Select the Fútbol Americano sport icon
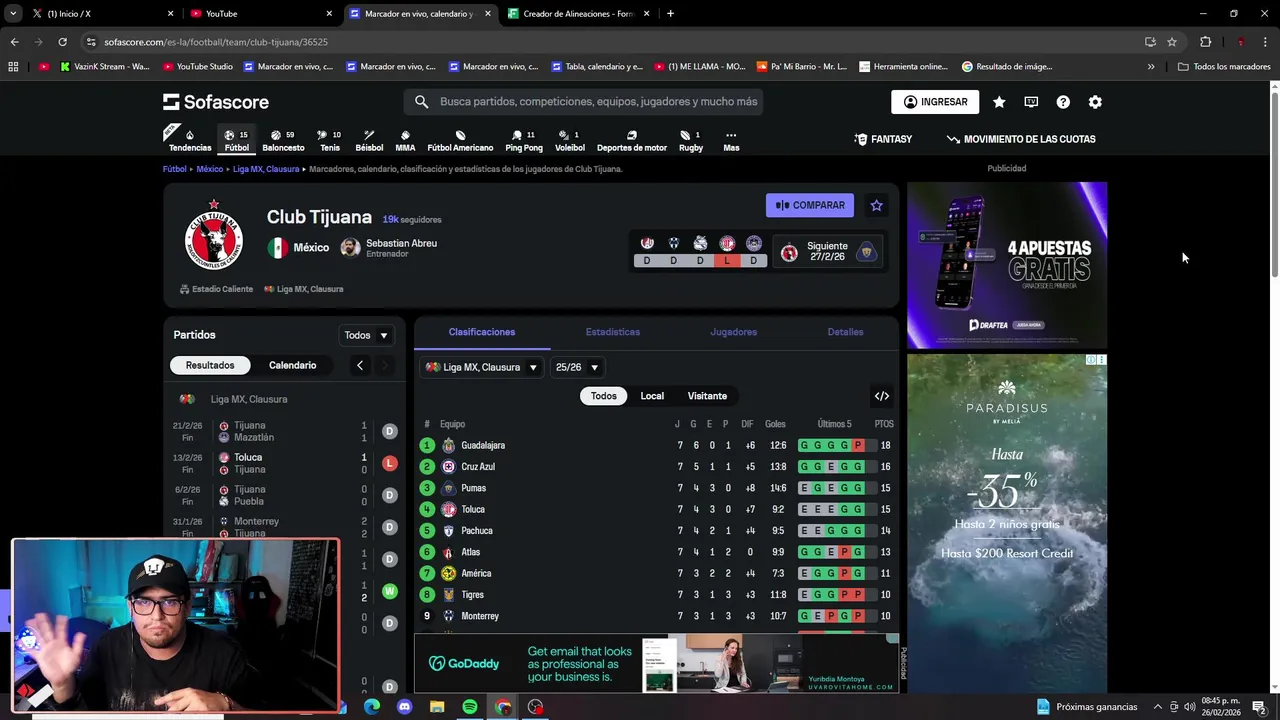This screenshot has width=1280, height=720. click(x=460, y=140)
